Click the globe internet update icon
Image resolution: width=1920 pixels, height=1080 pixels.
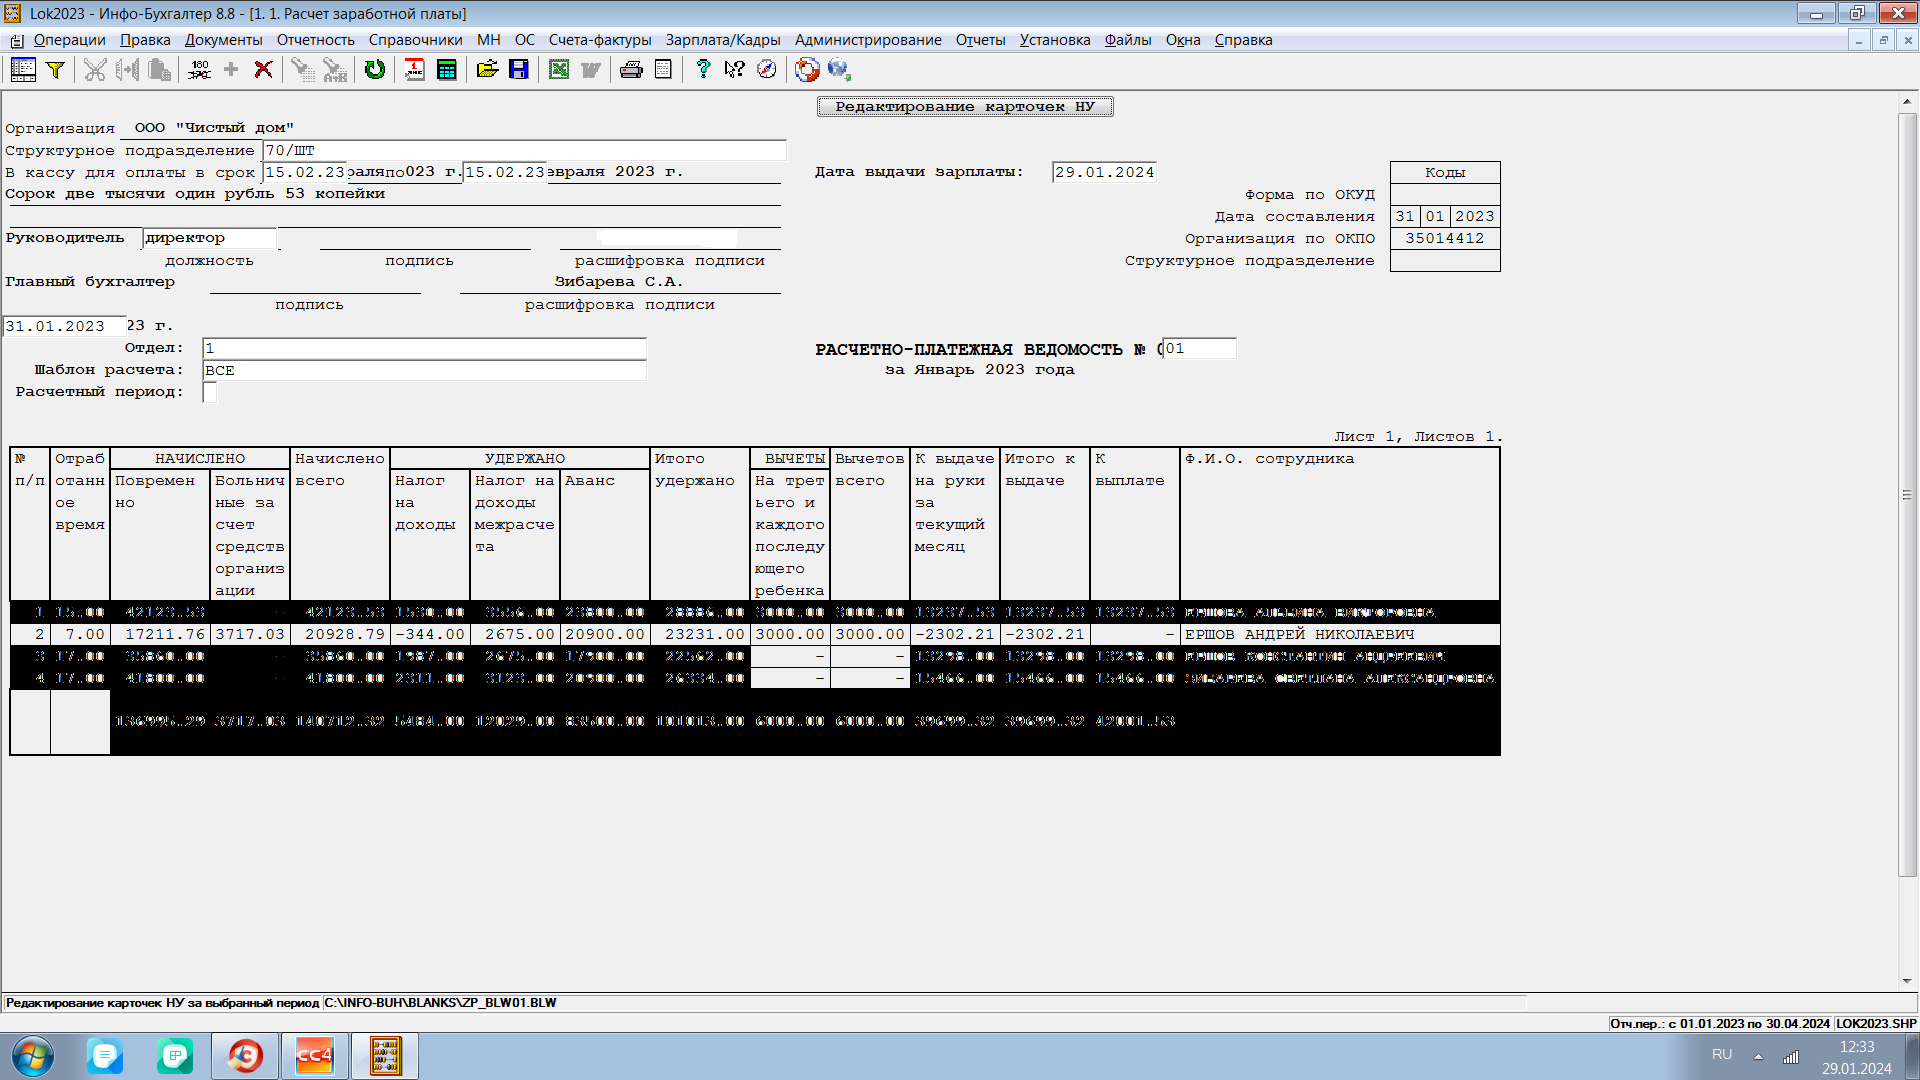(839, 69)
